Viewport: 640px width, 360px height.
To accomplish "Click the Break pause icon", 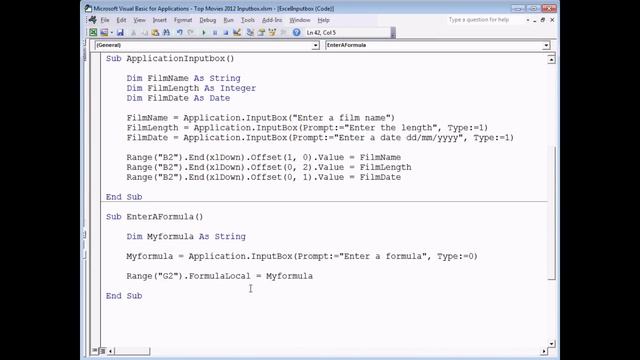I will point(215,33).
